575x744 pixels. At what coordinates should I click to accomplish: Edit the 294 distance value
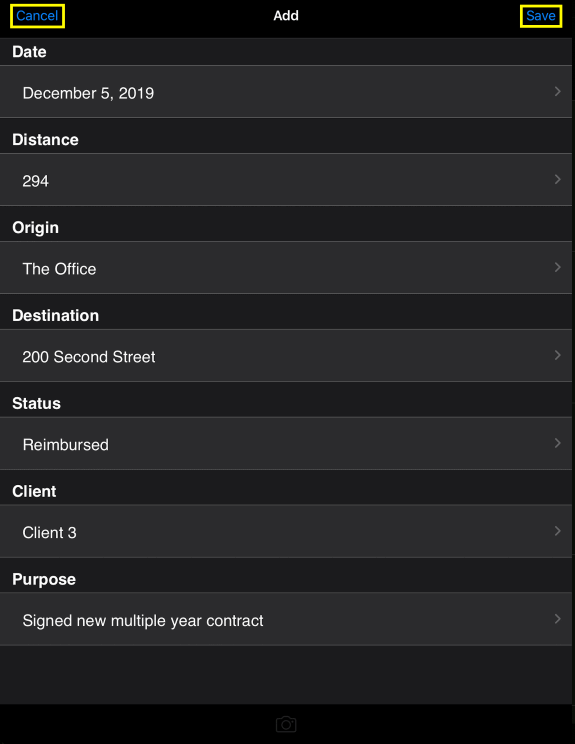click(x=286, y=179)
